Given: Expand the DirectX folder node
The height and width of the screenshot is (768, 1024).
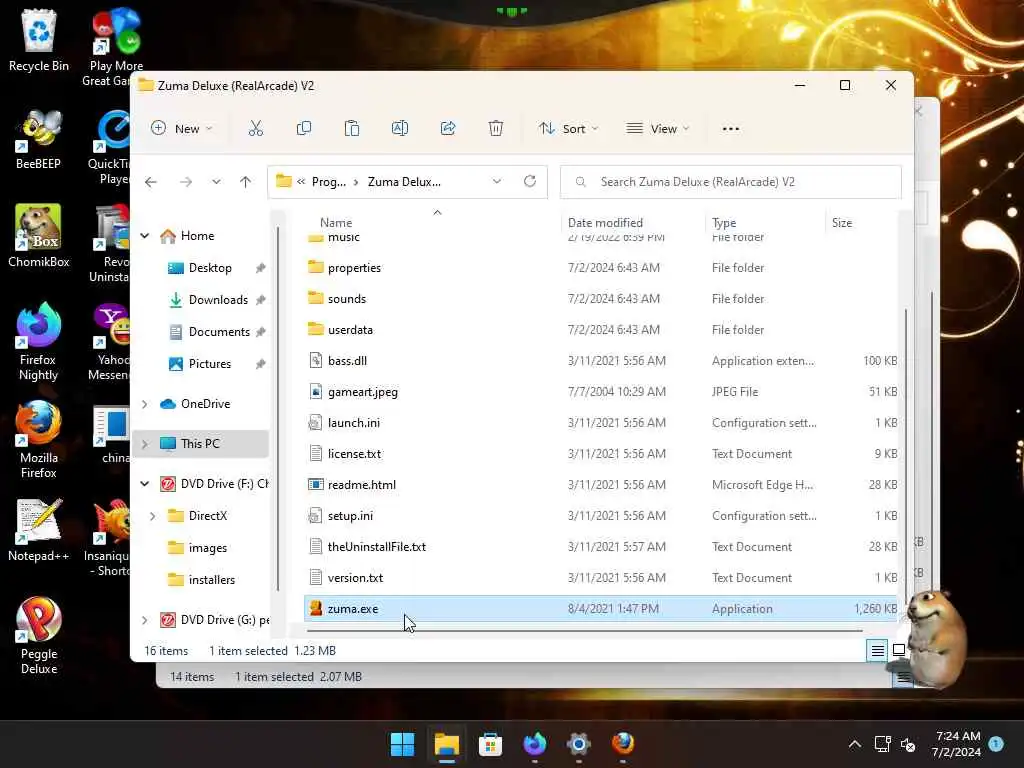Looking at the screenshot, I should [x=153, y=516].
